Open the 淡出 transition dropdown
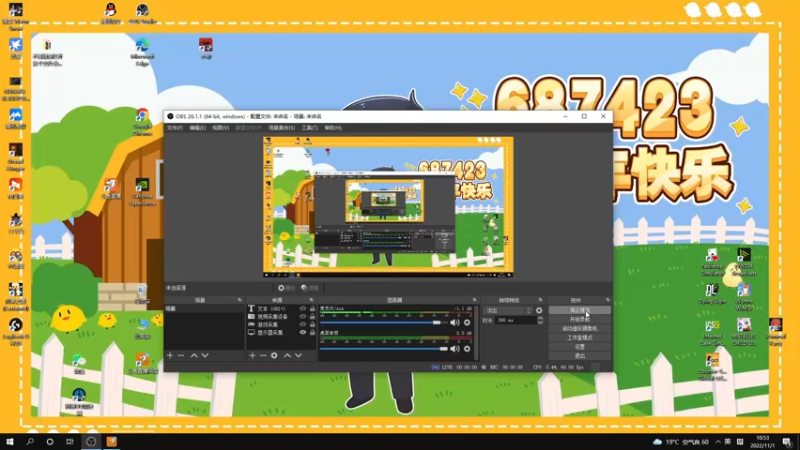The height and width of the screenshot is (450, 800). (508, 310)
